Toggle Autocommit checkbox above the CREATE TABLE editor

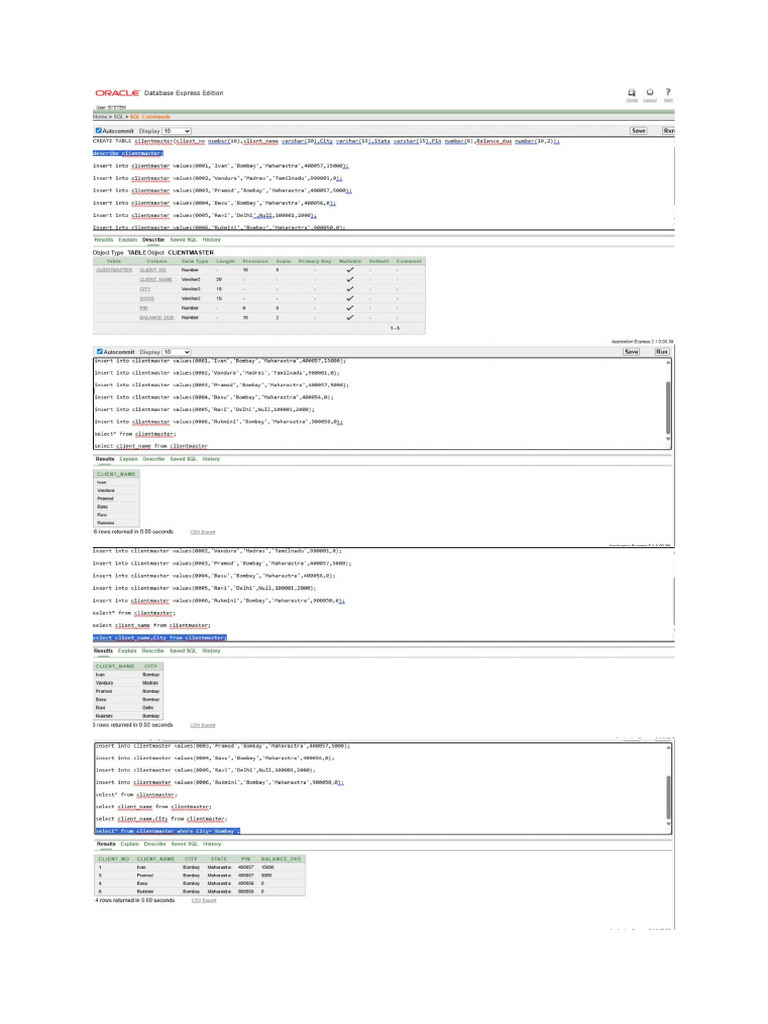pyautogui.click(x=99, y=131)
